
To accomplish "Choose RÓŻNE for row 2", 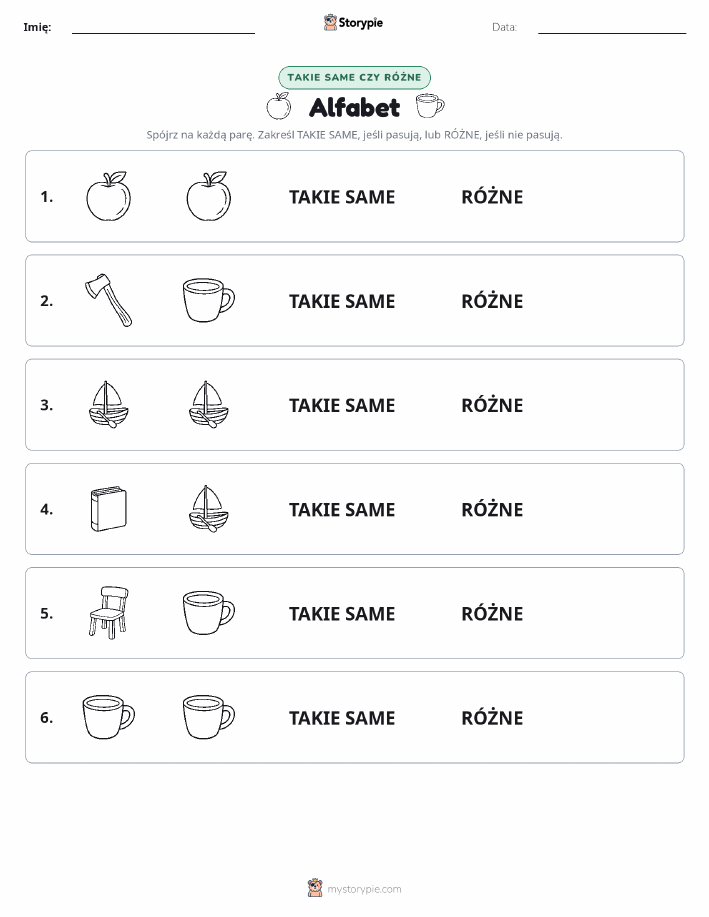I will 492,301.
